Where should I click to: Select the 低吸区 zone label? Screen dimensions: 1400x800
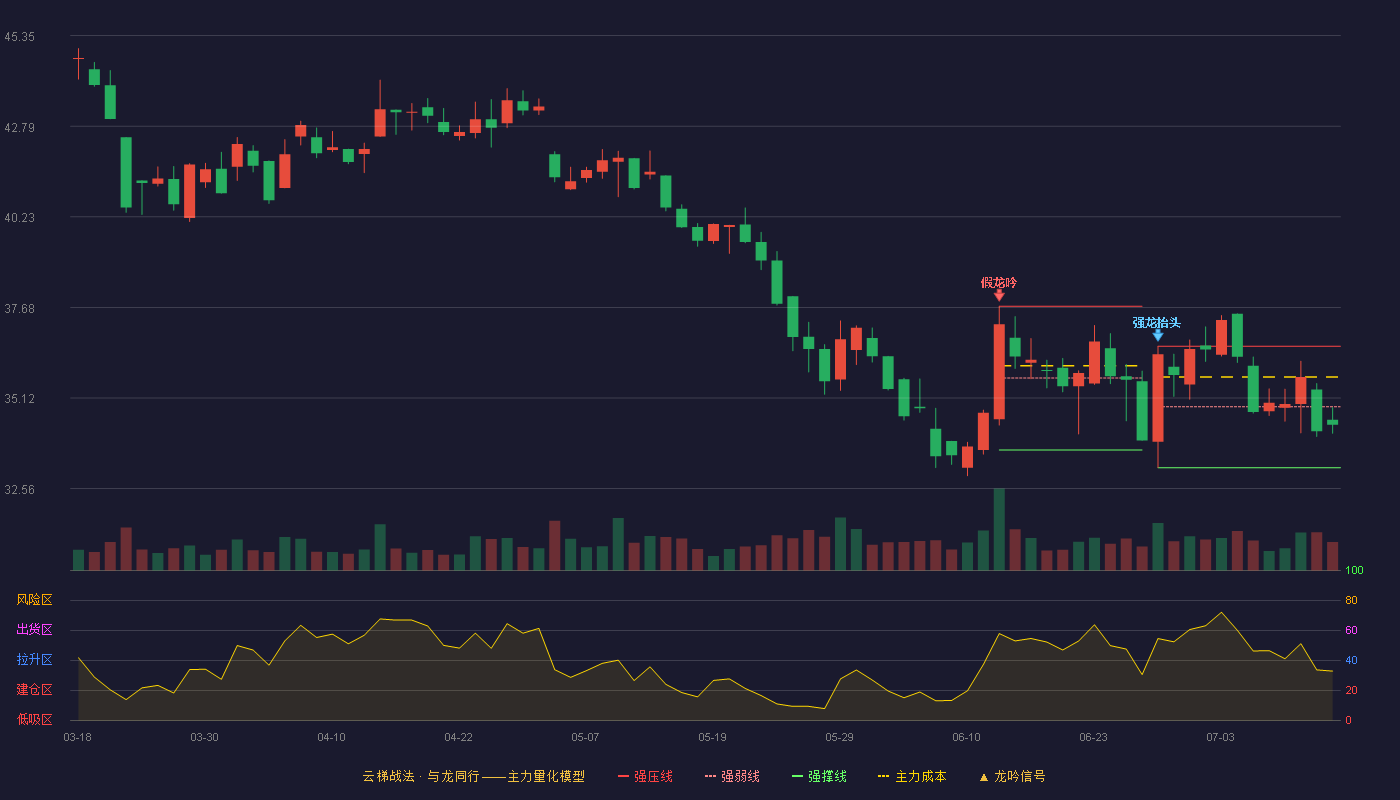coord(34,719)
